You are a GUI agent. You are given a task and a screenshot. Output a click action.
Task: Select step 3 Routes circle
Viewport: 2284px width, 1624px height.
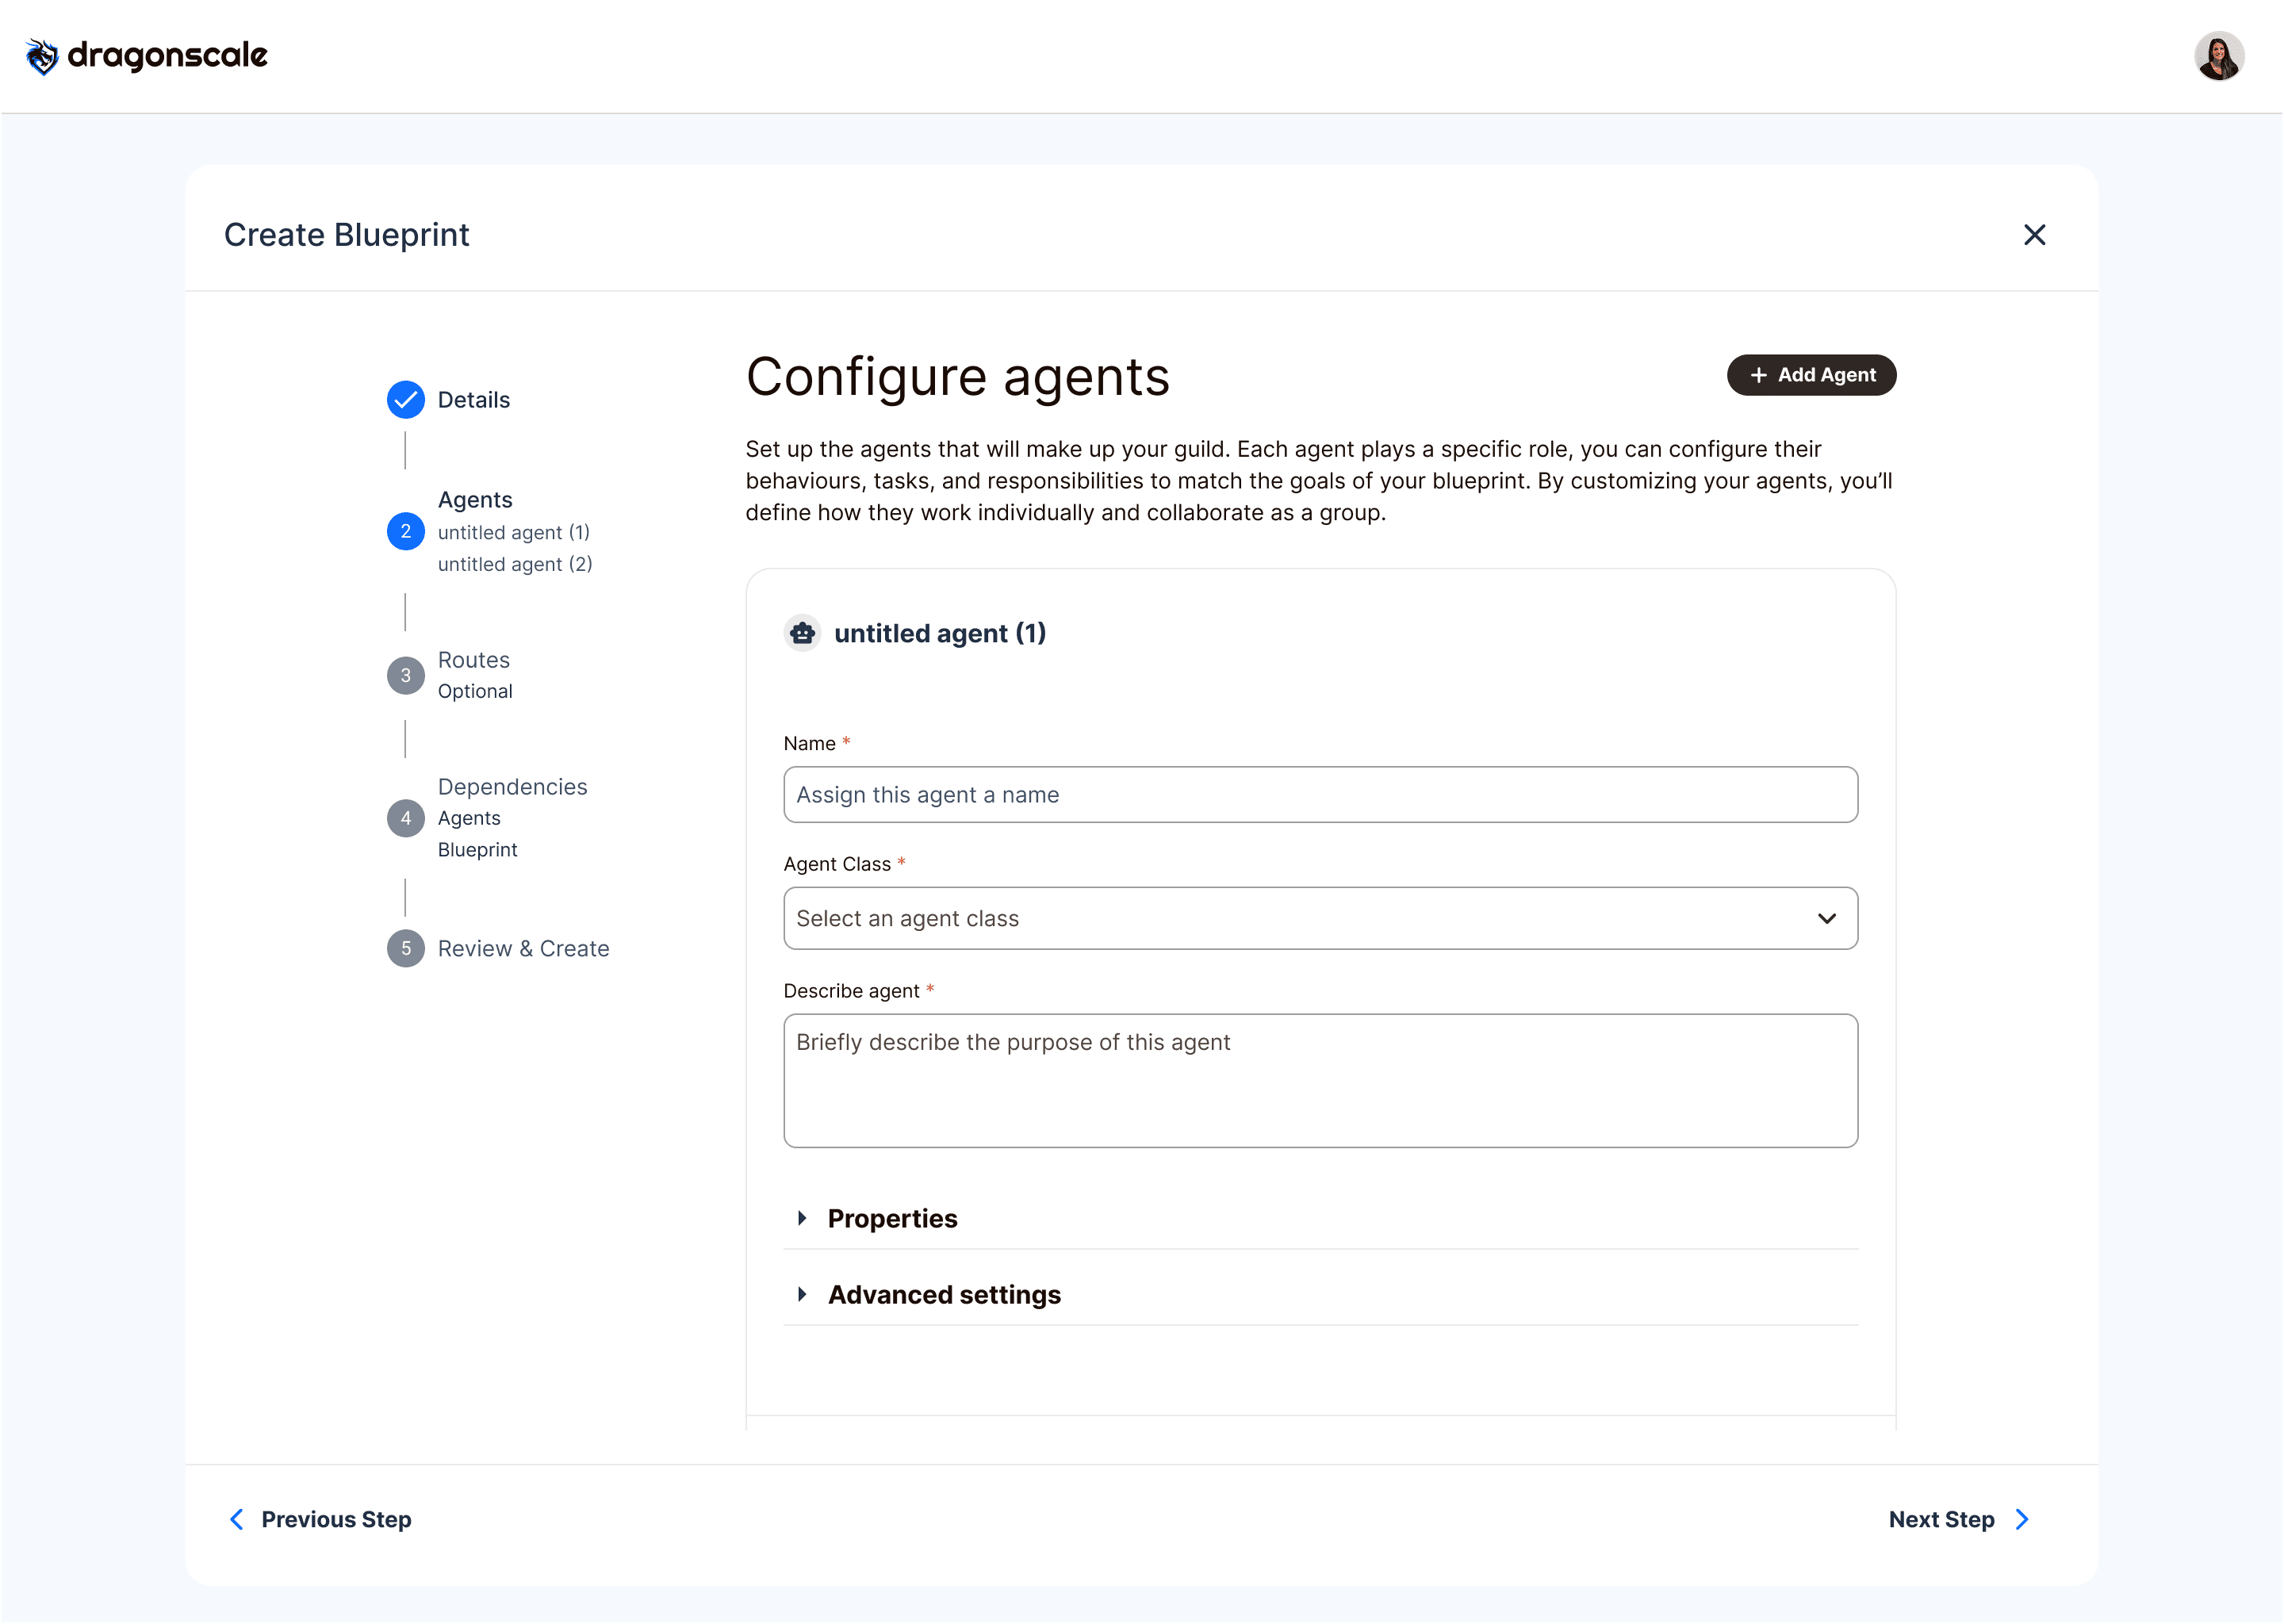click(x=405, y=676)
